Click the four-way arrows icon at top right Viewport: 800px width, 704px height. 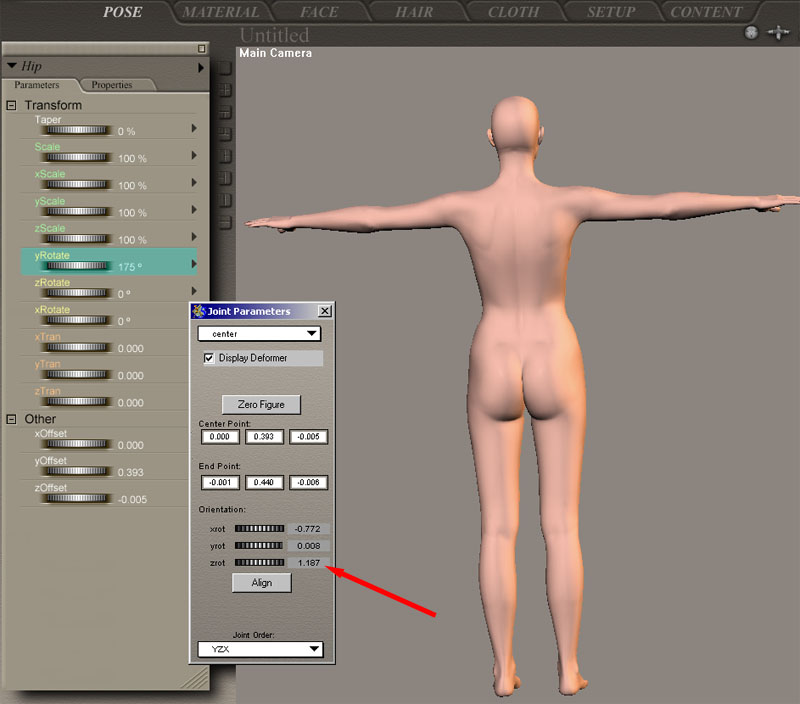[778, 33]
